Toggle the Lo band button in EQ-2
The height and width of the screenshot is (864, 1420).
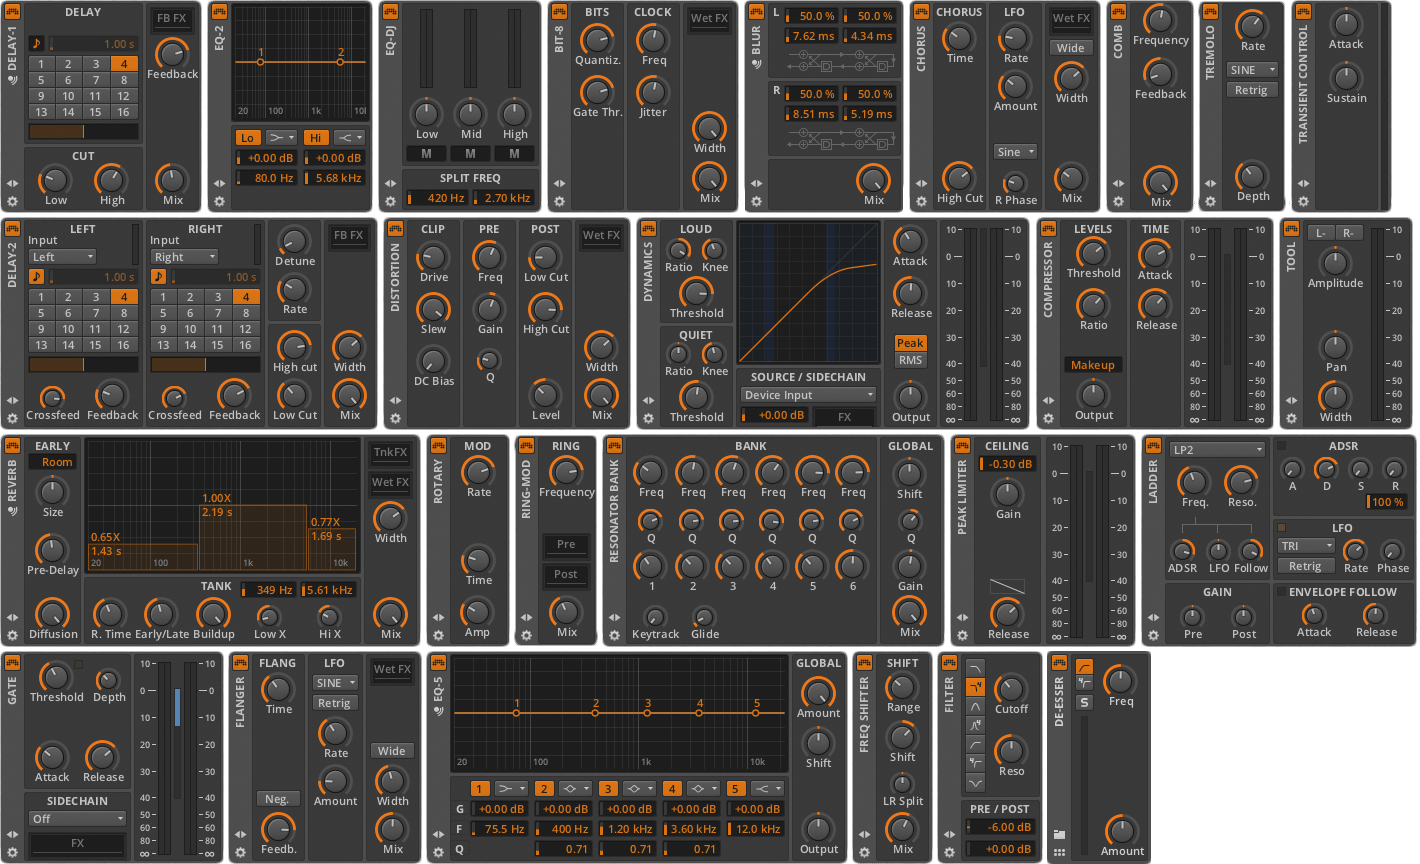coord(248,138)
